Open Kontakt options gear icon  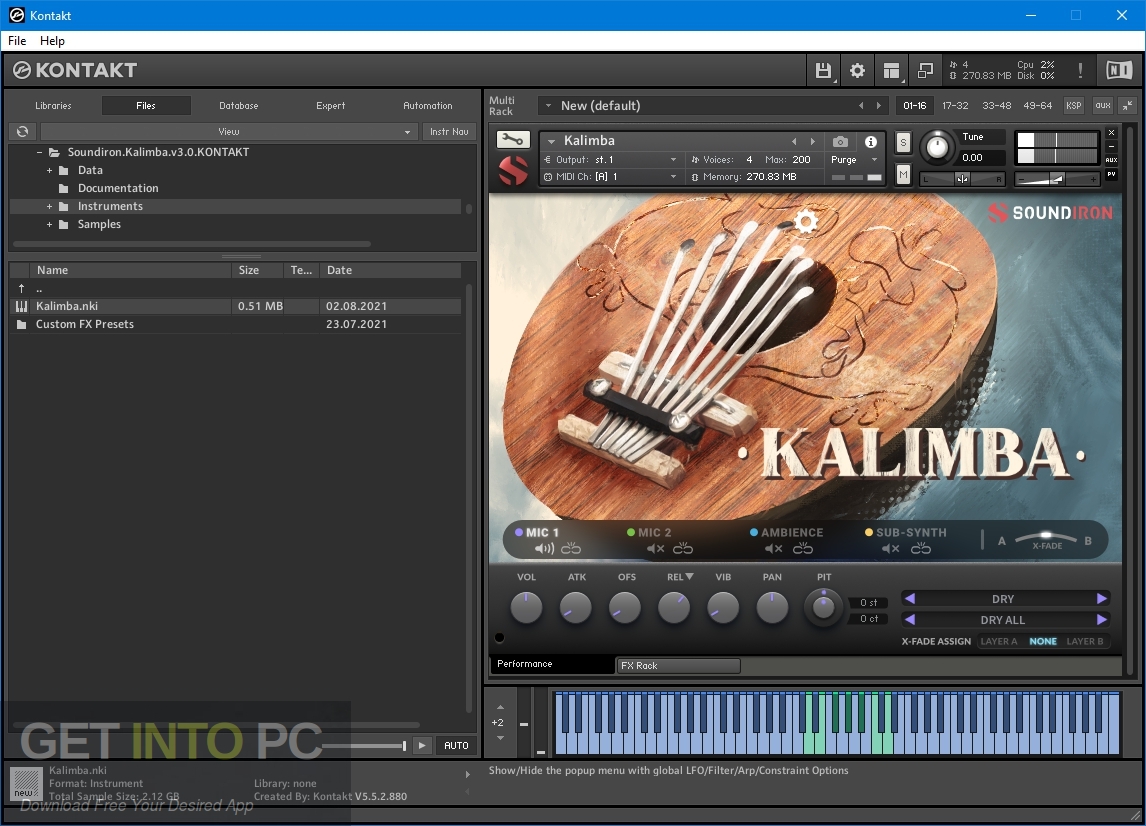point(857,70)
